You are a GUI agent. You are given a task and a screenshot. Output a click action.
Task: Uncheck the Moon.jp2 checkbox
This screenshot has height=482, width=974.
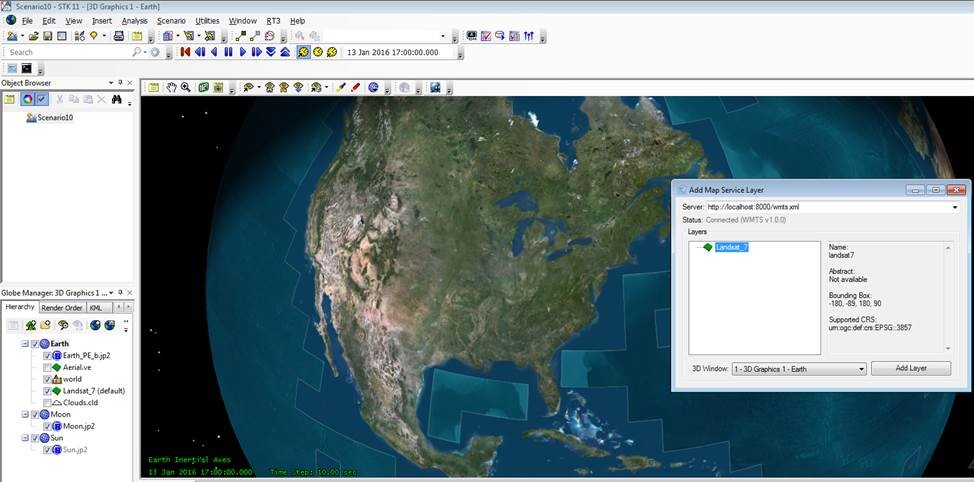(x=47, y=426)
